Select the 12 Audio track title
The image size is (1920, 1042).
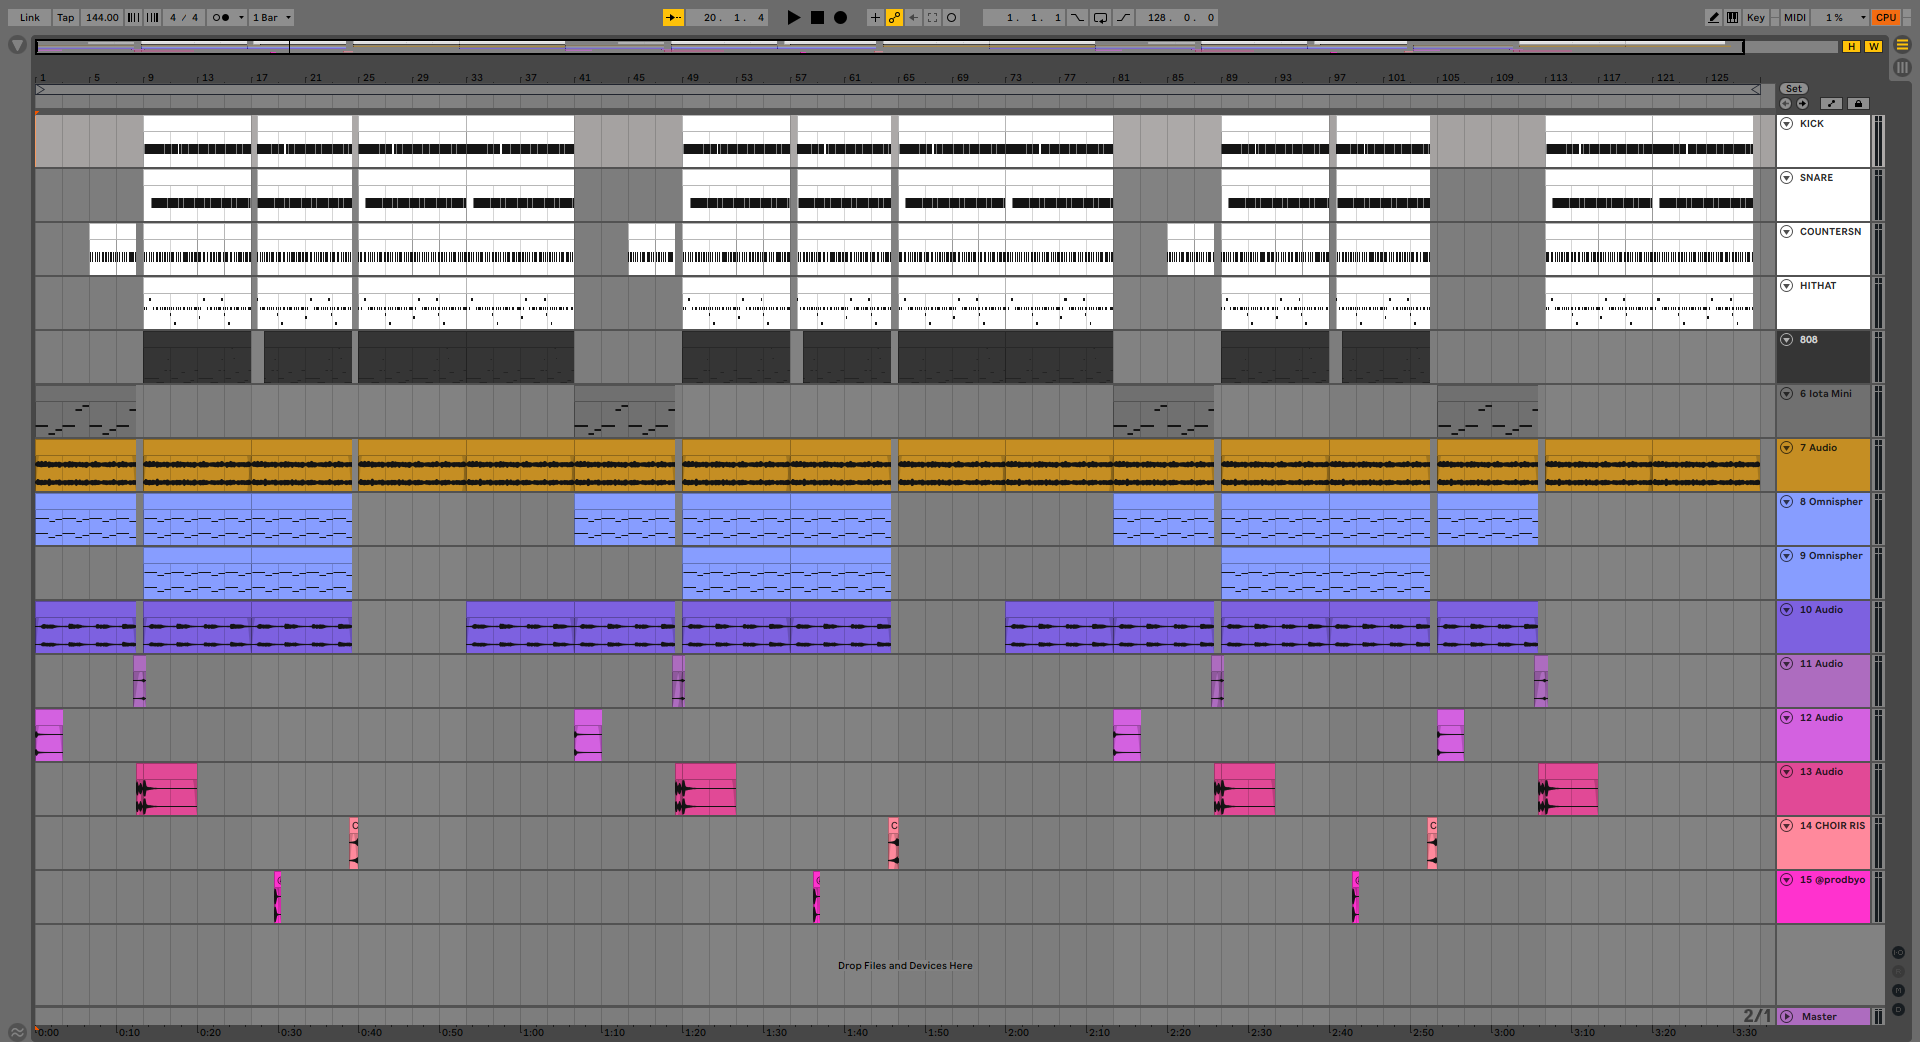click(1821, 718)
